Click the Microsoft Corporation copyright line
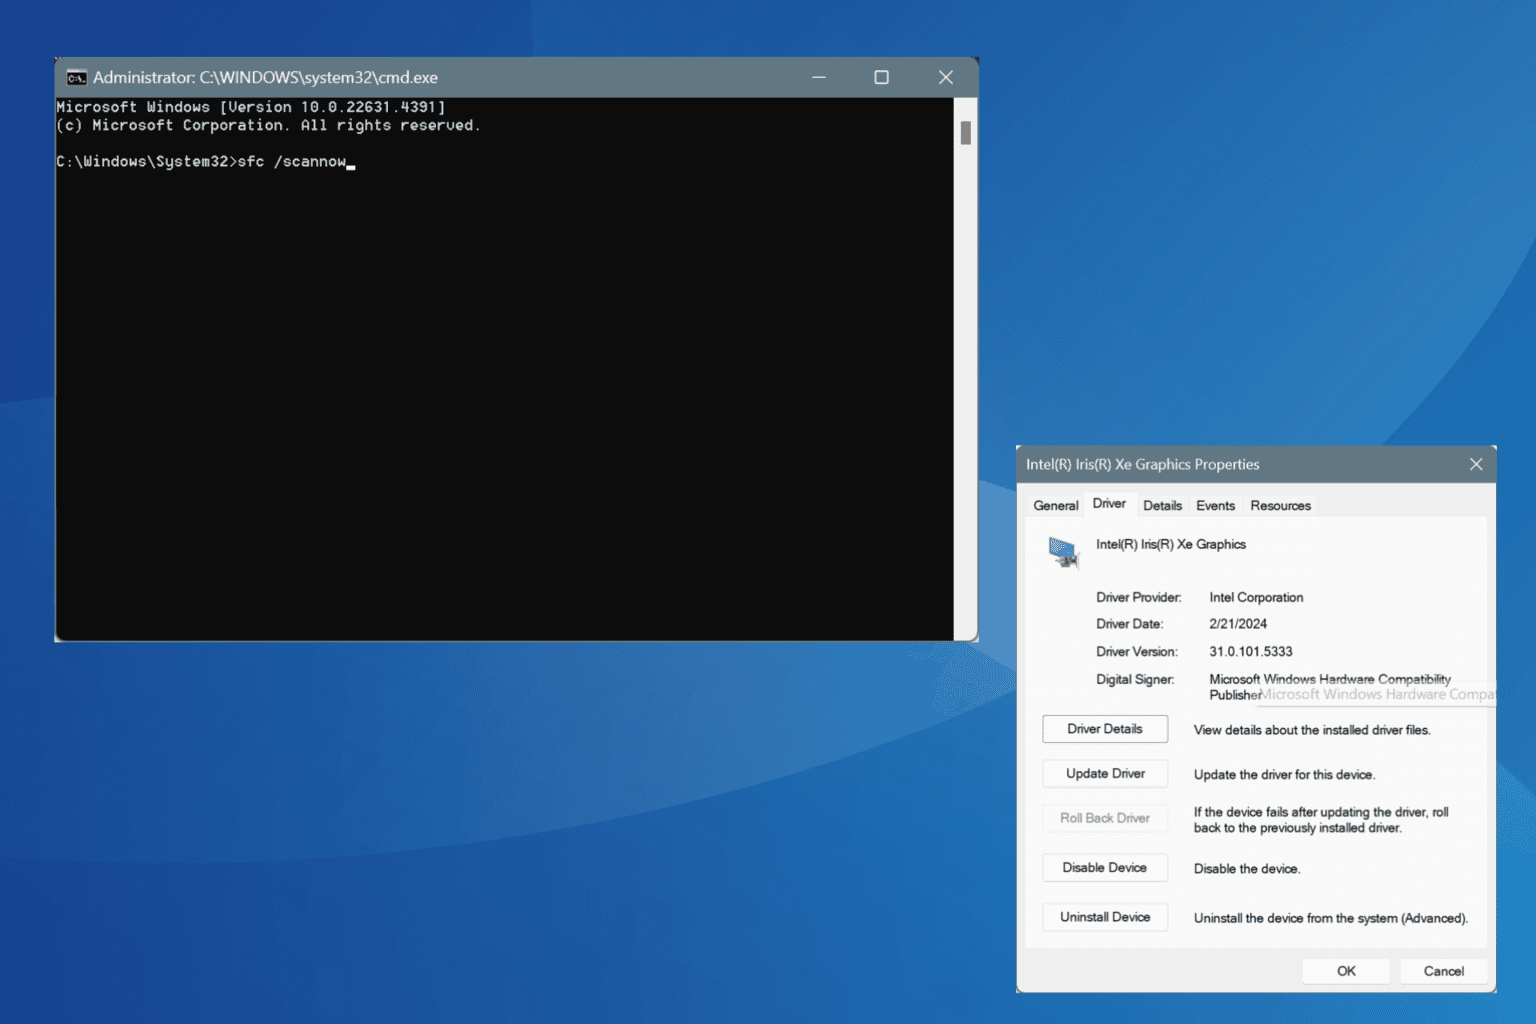 268,125
